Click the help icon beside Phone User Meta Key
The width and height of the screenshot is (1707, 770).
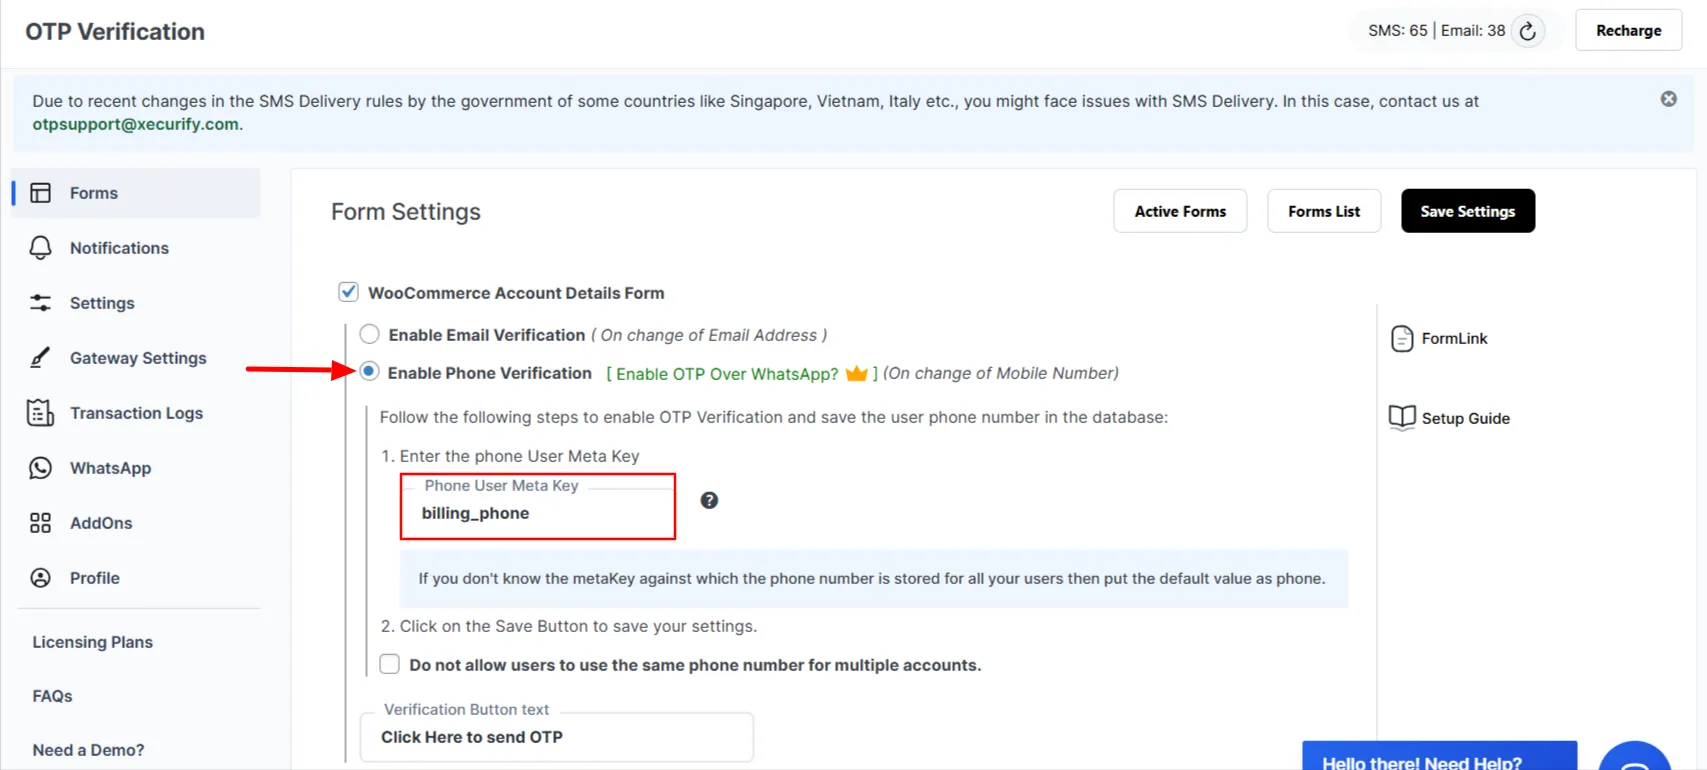[x=709, y=499]
